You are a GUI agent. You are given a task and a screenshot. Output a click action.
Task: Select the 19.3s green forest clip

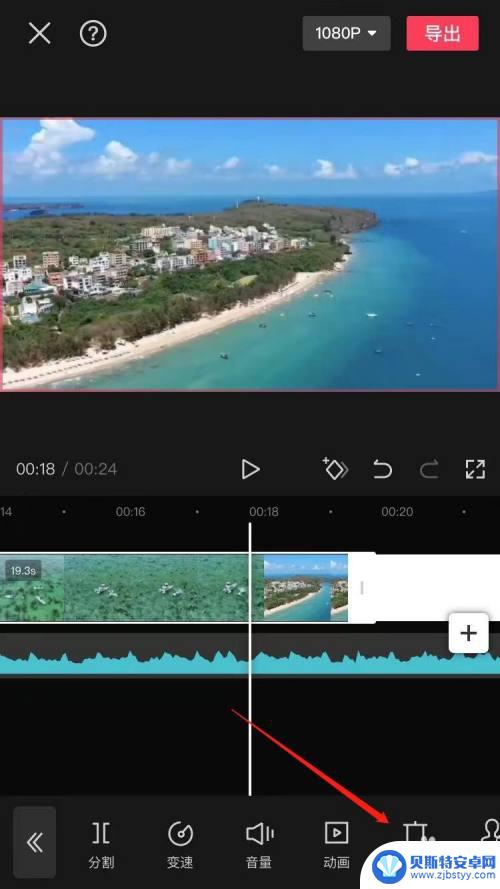click(x=132, y=588)
